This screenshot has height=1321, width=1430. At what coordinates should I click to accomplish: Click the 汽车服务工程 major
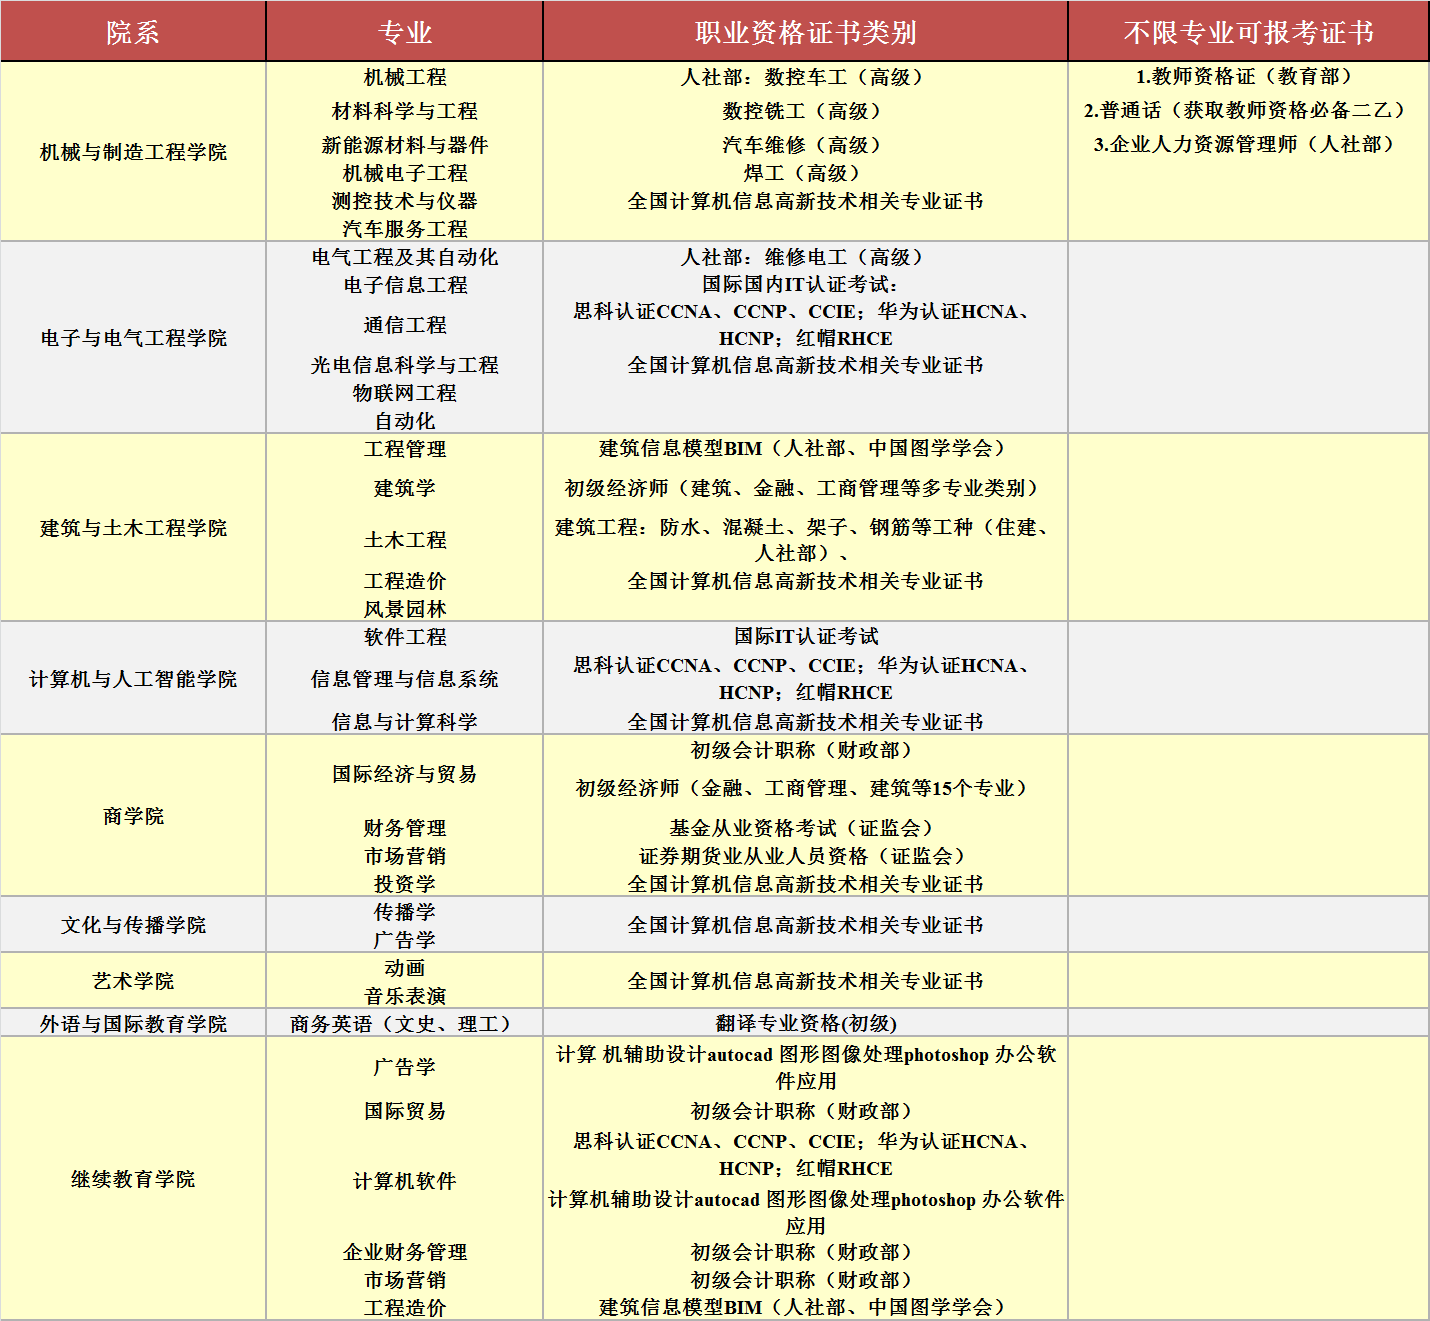405,229
